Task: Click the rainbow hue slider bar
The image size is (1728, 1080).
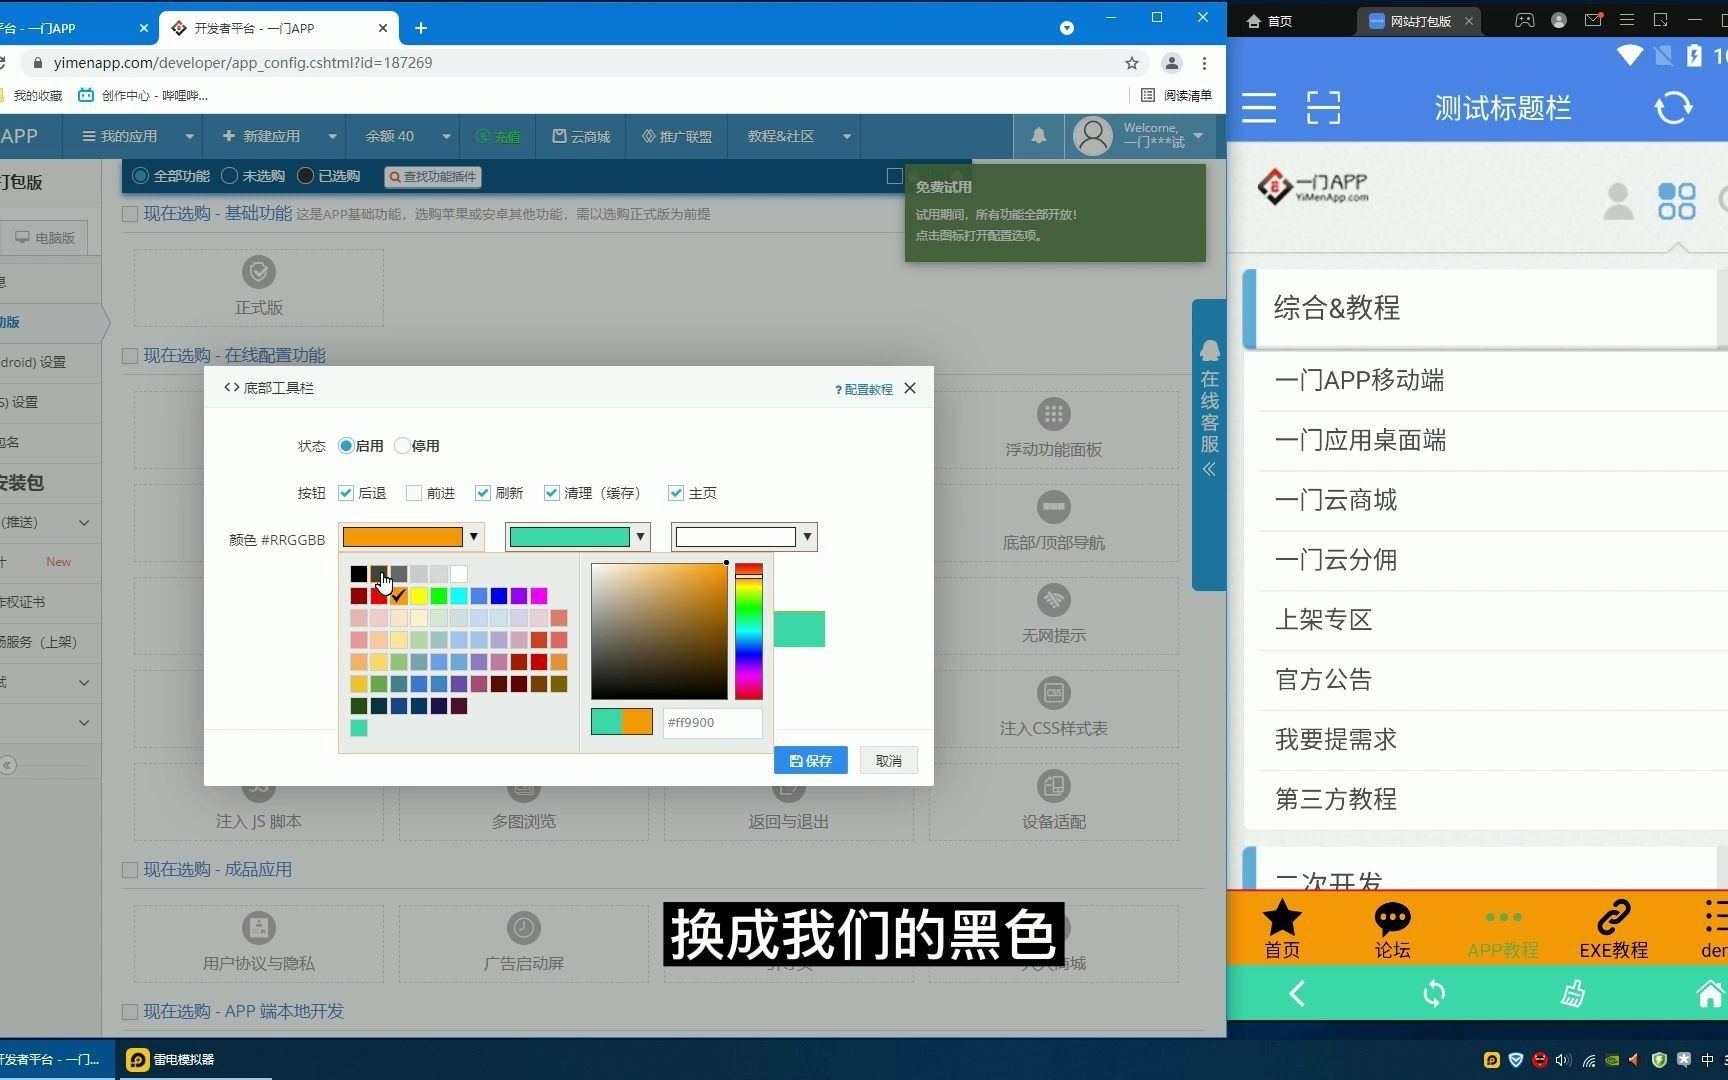Action: click(x=749, y=631)
